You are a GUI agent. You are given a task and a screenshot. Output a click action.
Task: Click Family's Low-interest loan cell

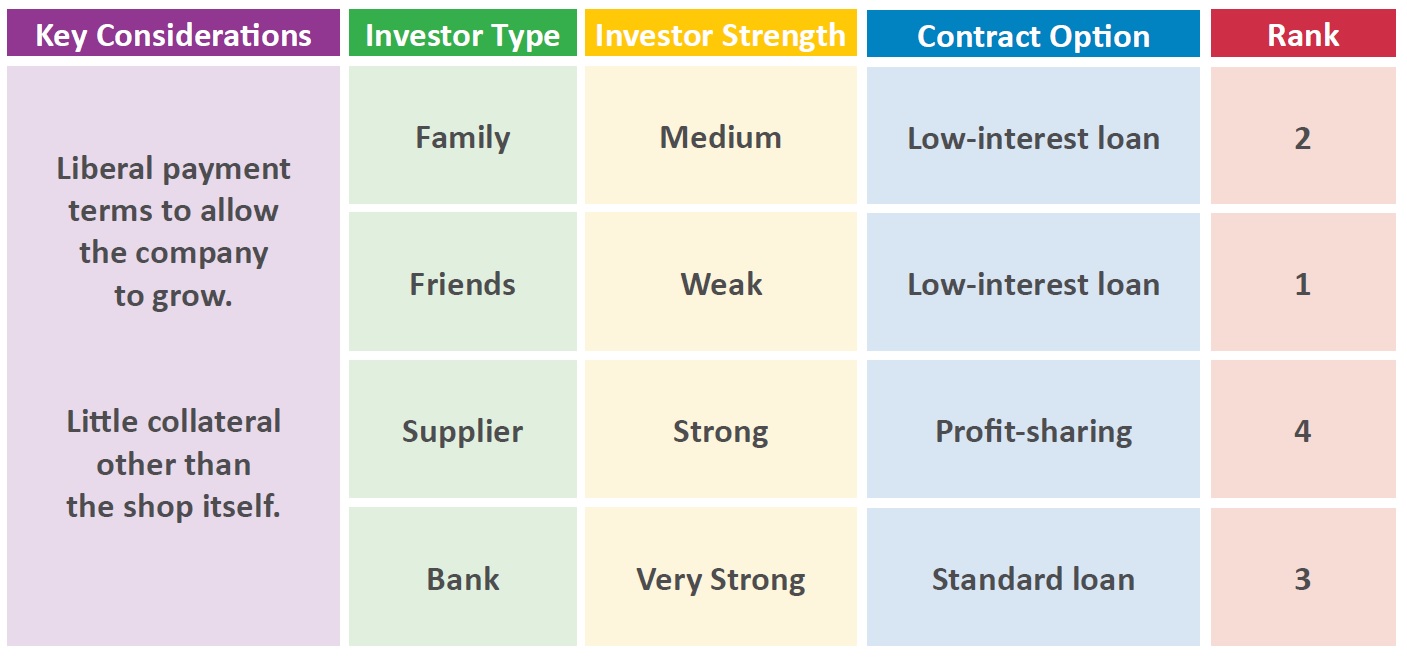(1033, 136)
